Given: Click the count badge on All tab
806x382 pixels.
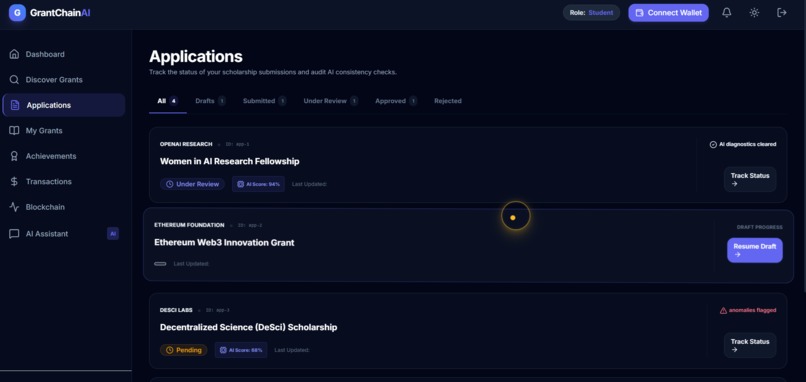Looking at the screenshot, I should (x=174, y=101).
